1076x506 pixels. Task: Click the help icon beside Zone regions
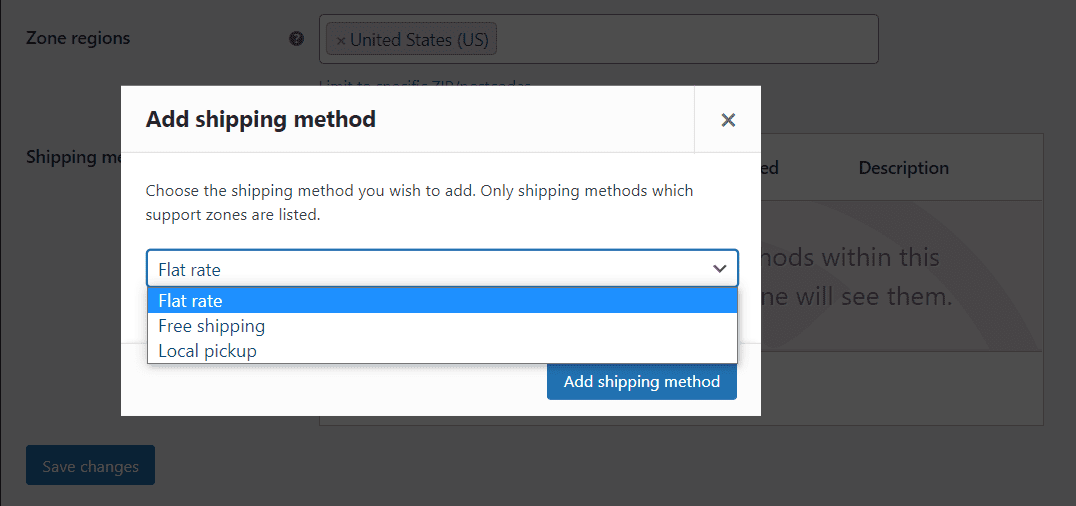point(296,39)
